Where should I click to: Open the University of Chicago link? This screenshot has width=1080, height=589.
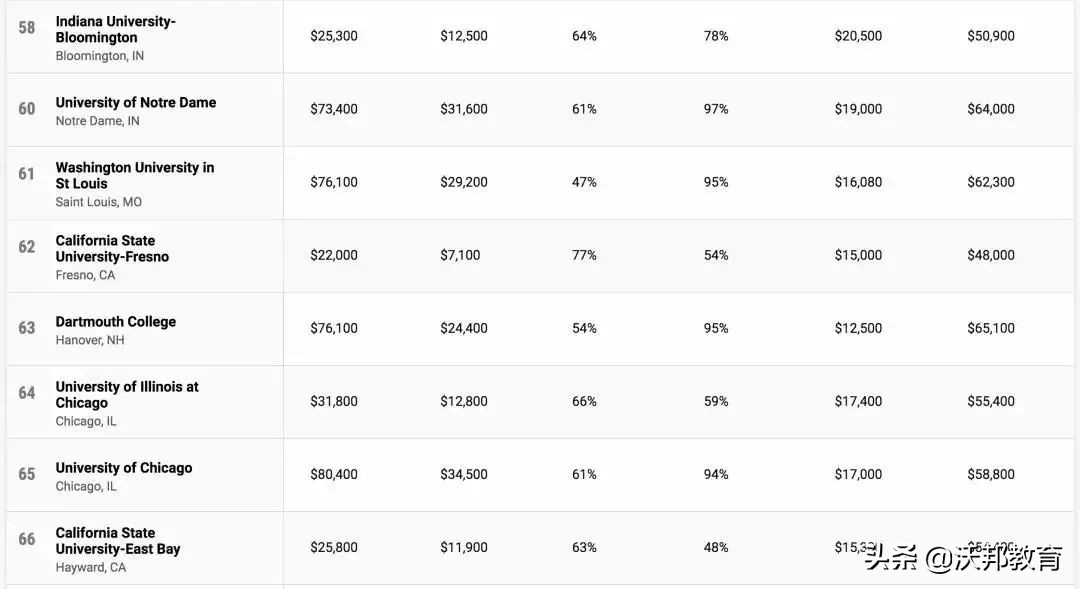[123, 467]
